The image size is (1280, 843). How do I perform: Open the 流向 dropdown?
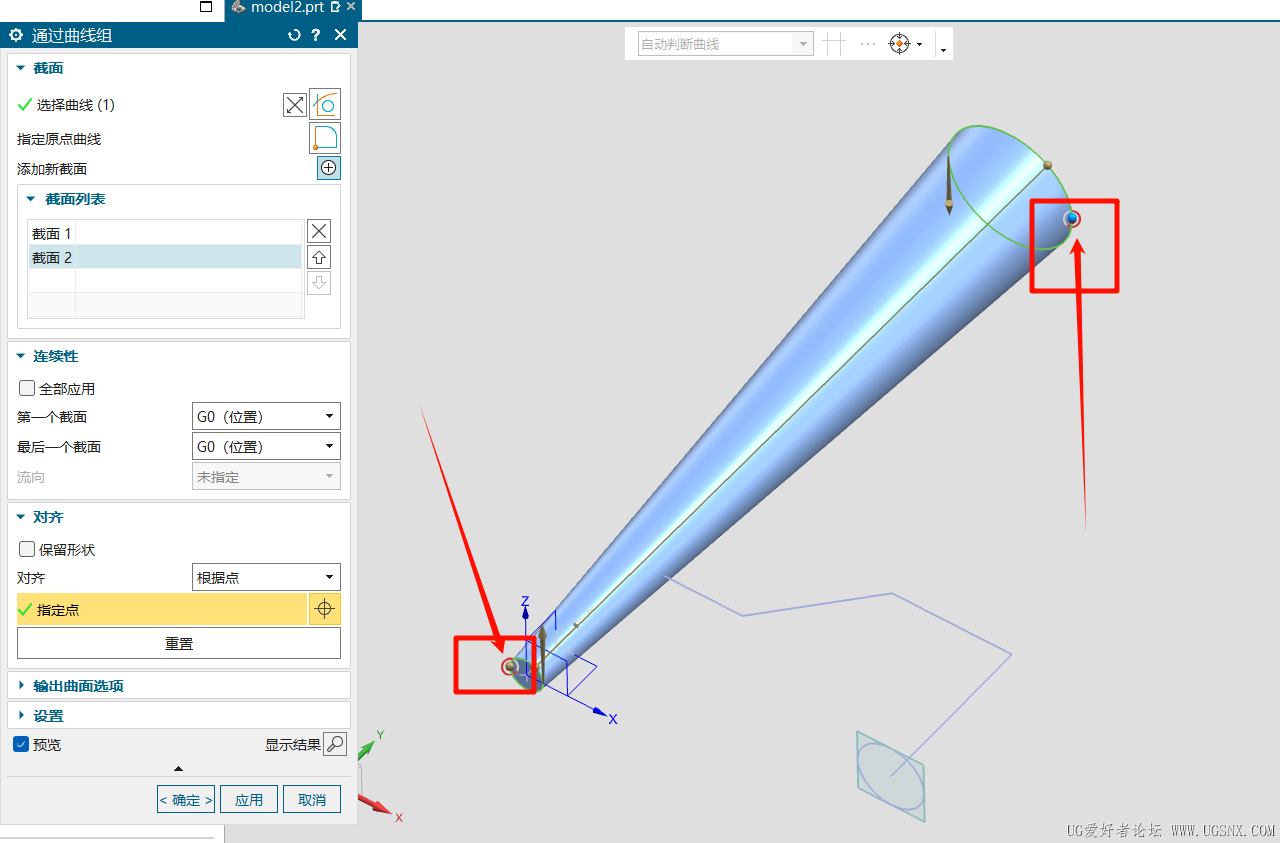266,476
